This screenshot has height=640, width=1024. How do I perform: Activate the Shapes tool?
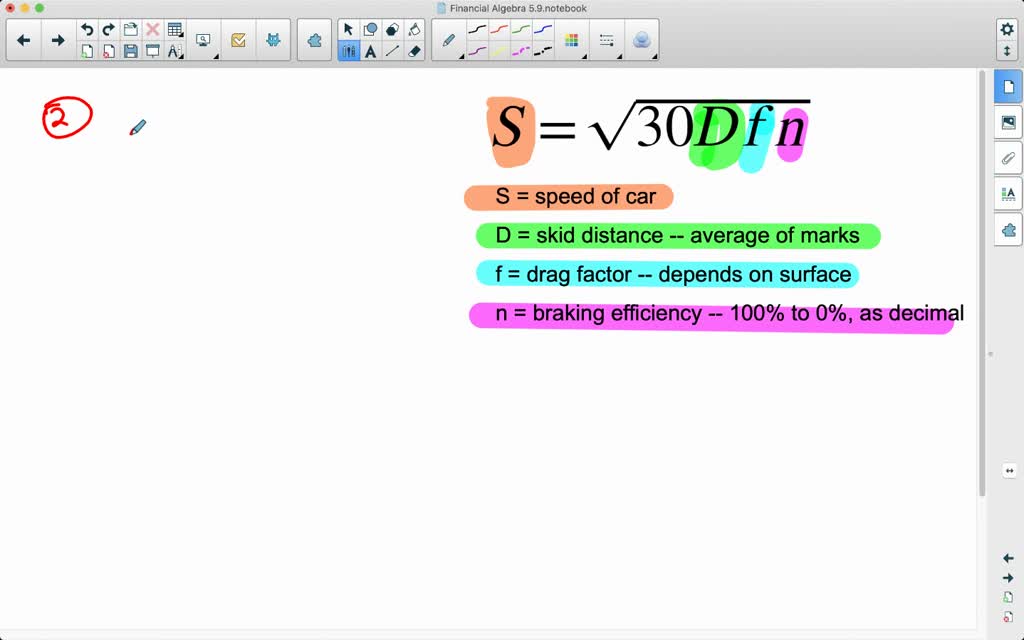tap(371, 30)
